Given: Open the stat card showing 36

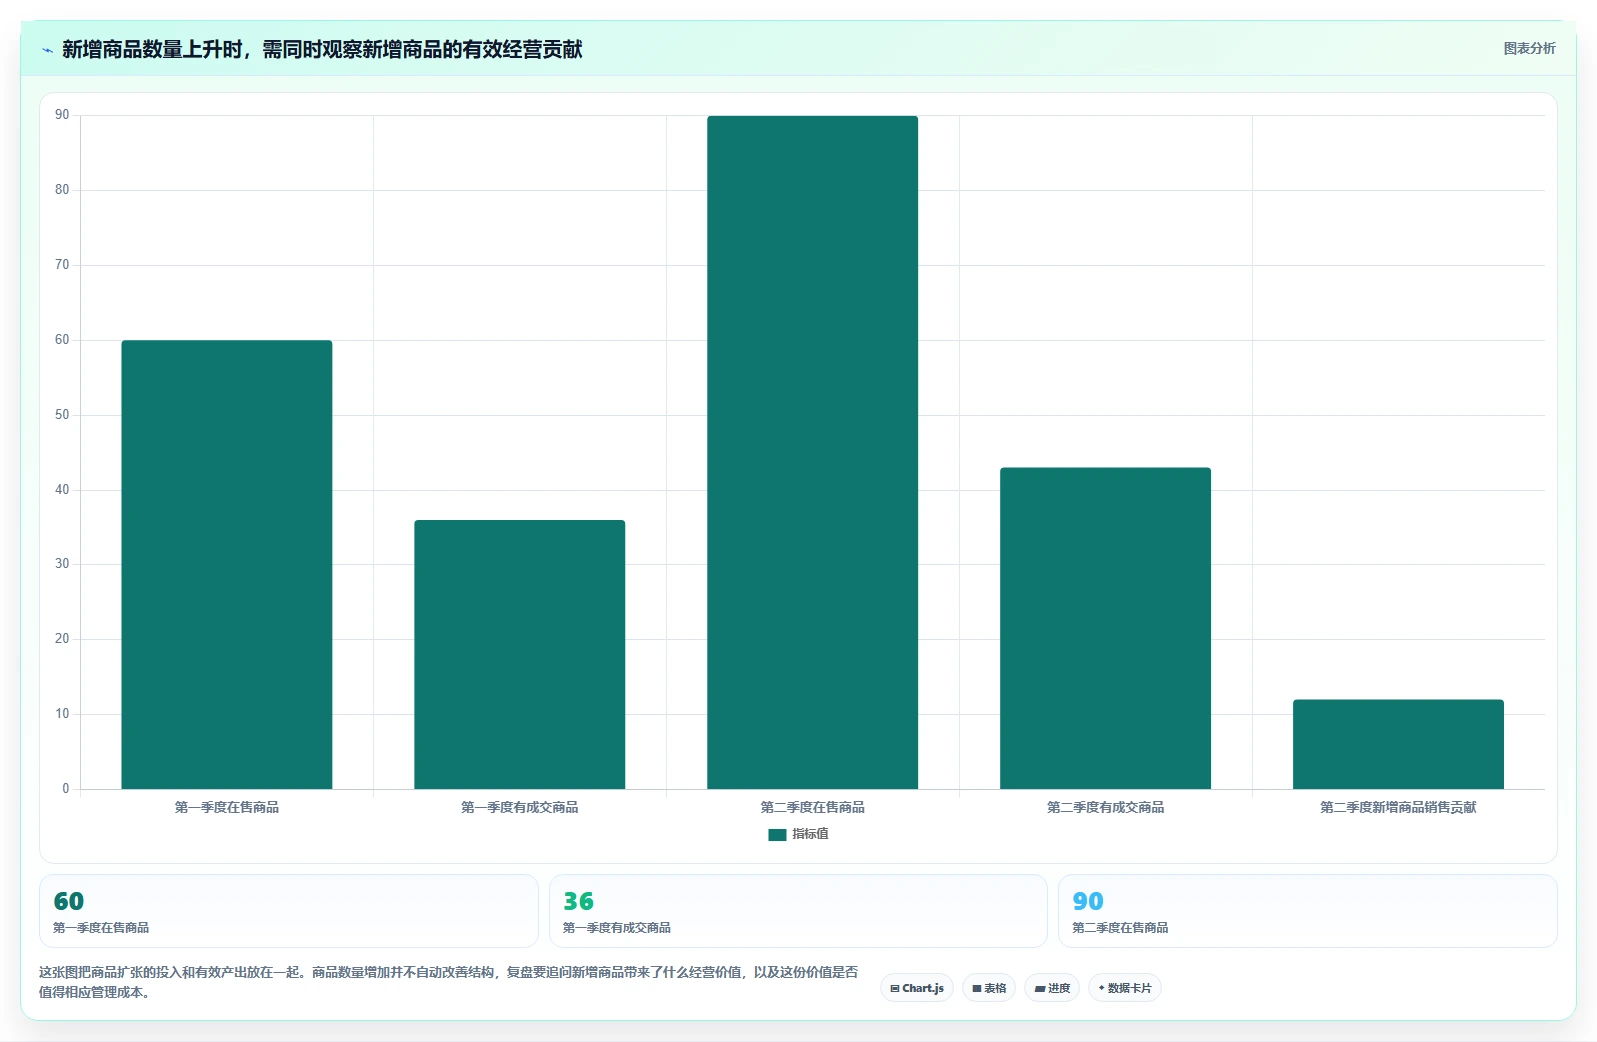Looking at the screenshot, I should tap(798, 911).
